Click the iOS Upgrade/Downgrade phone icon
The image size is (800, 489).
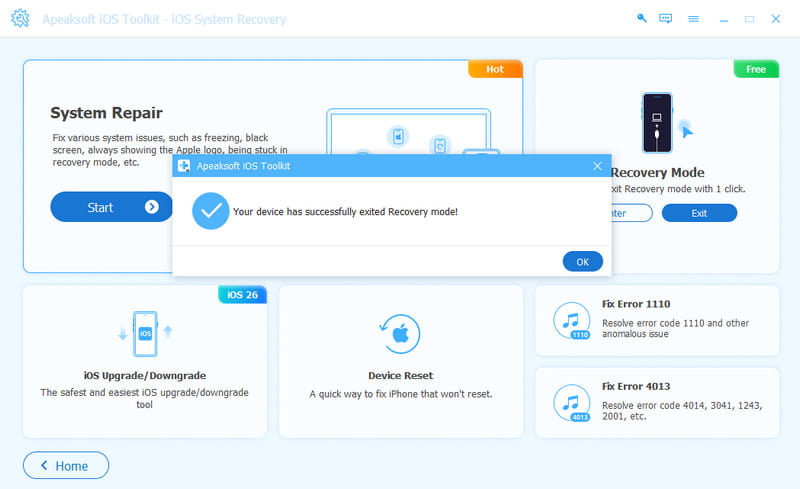(145, 333)
